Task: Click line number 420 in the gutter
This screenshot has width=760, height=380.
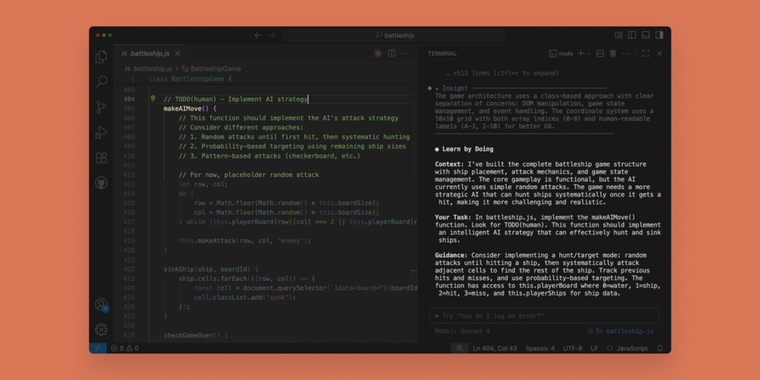Action: (129, 250)
